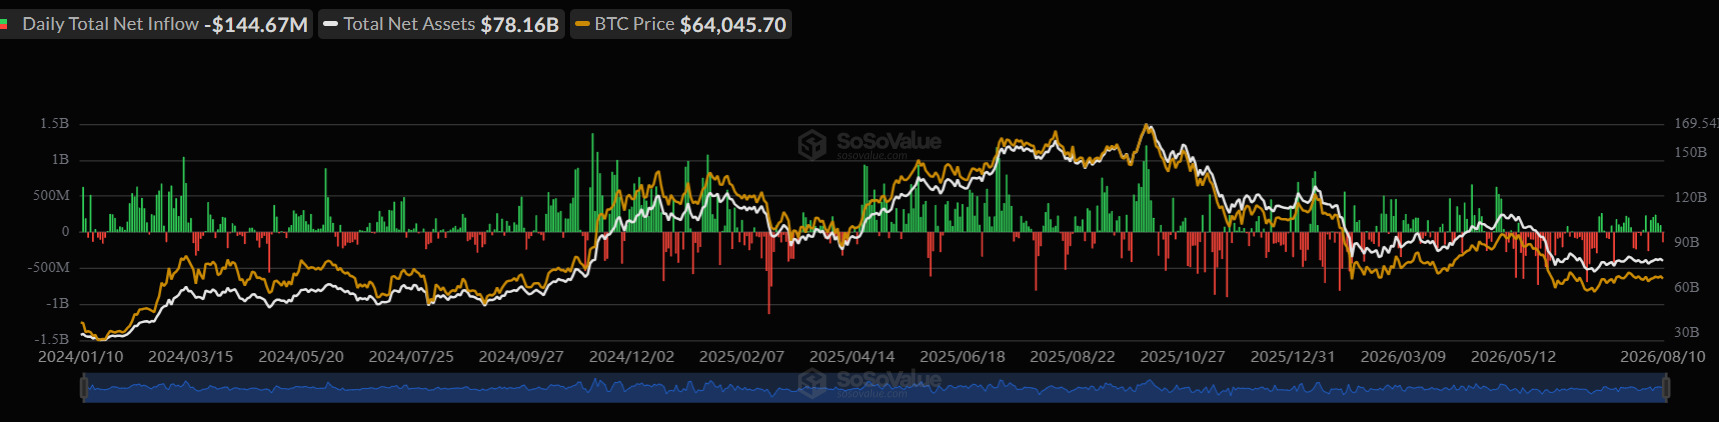Image resolution: width=1719 pixels, height=422 pixels.
Task: Click the 120B right axis label
Action: [x=1691, y=198]
